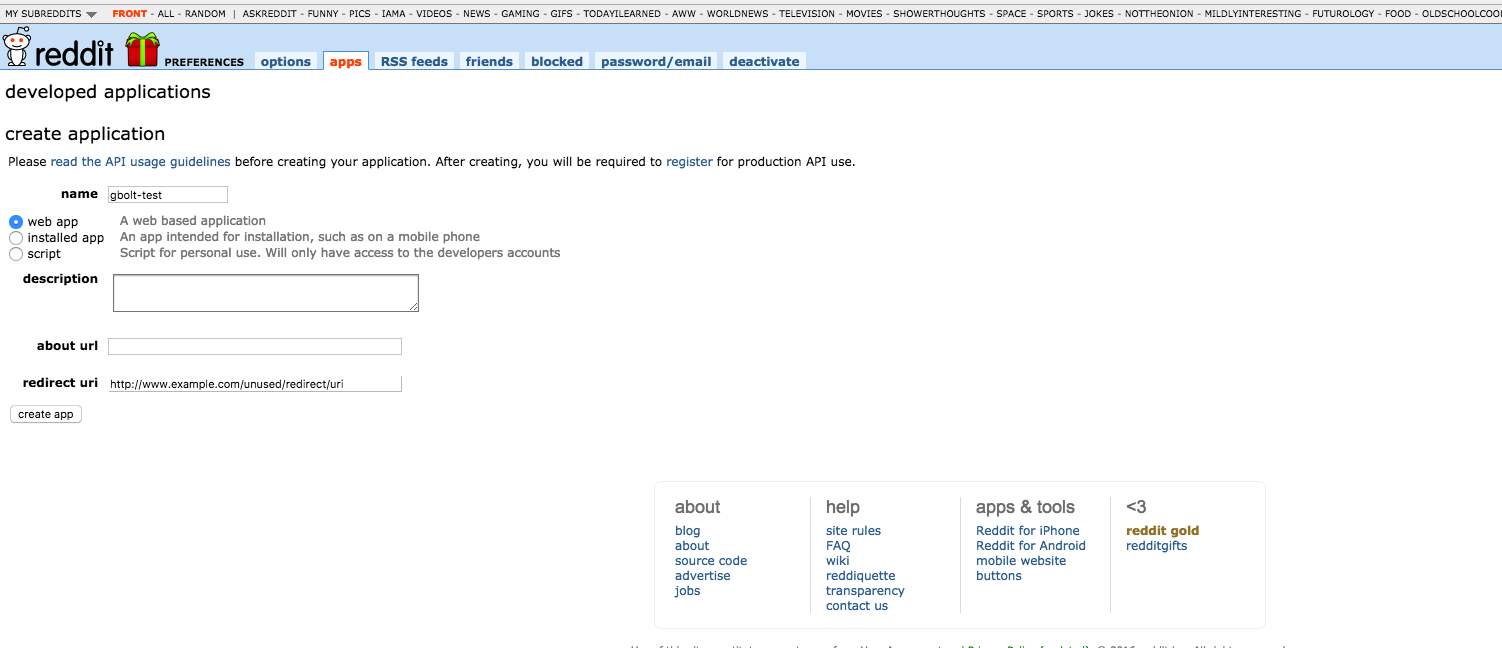Follow the register link
1502x648 pixels.
pos(689,161)
